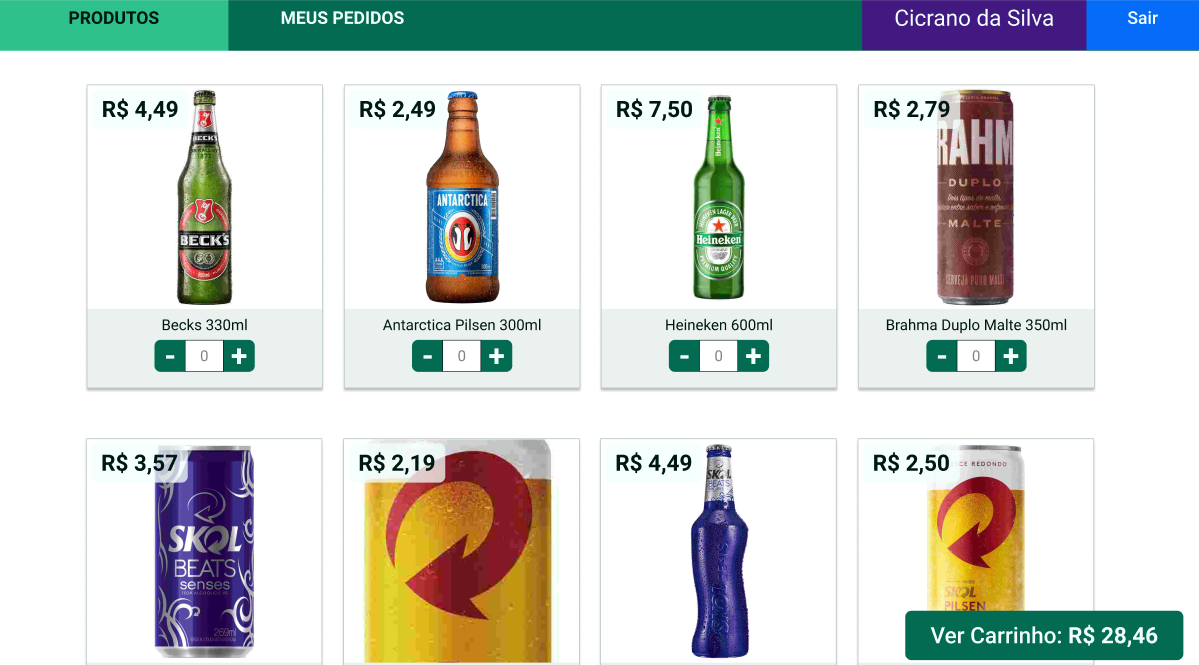Open the MEUS PEDIDOS tab
This screenshot has height=665, width=1199.
342,17
